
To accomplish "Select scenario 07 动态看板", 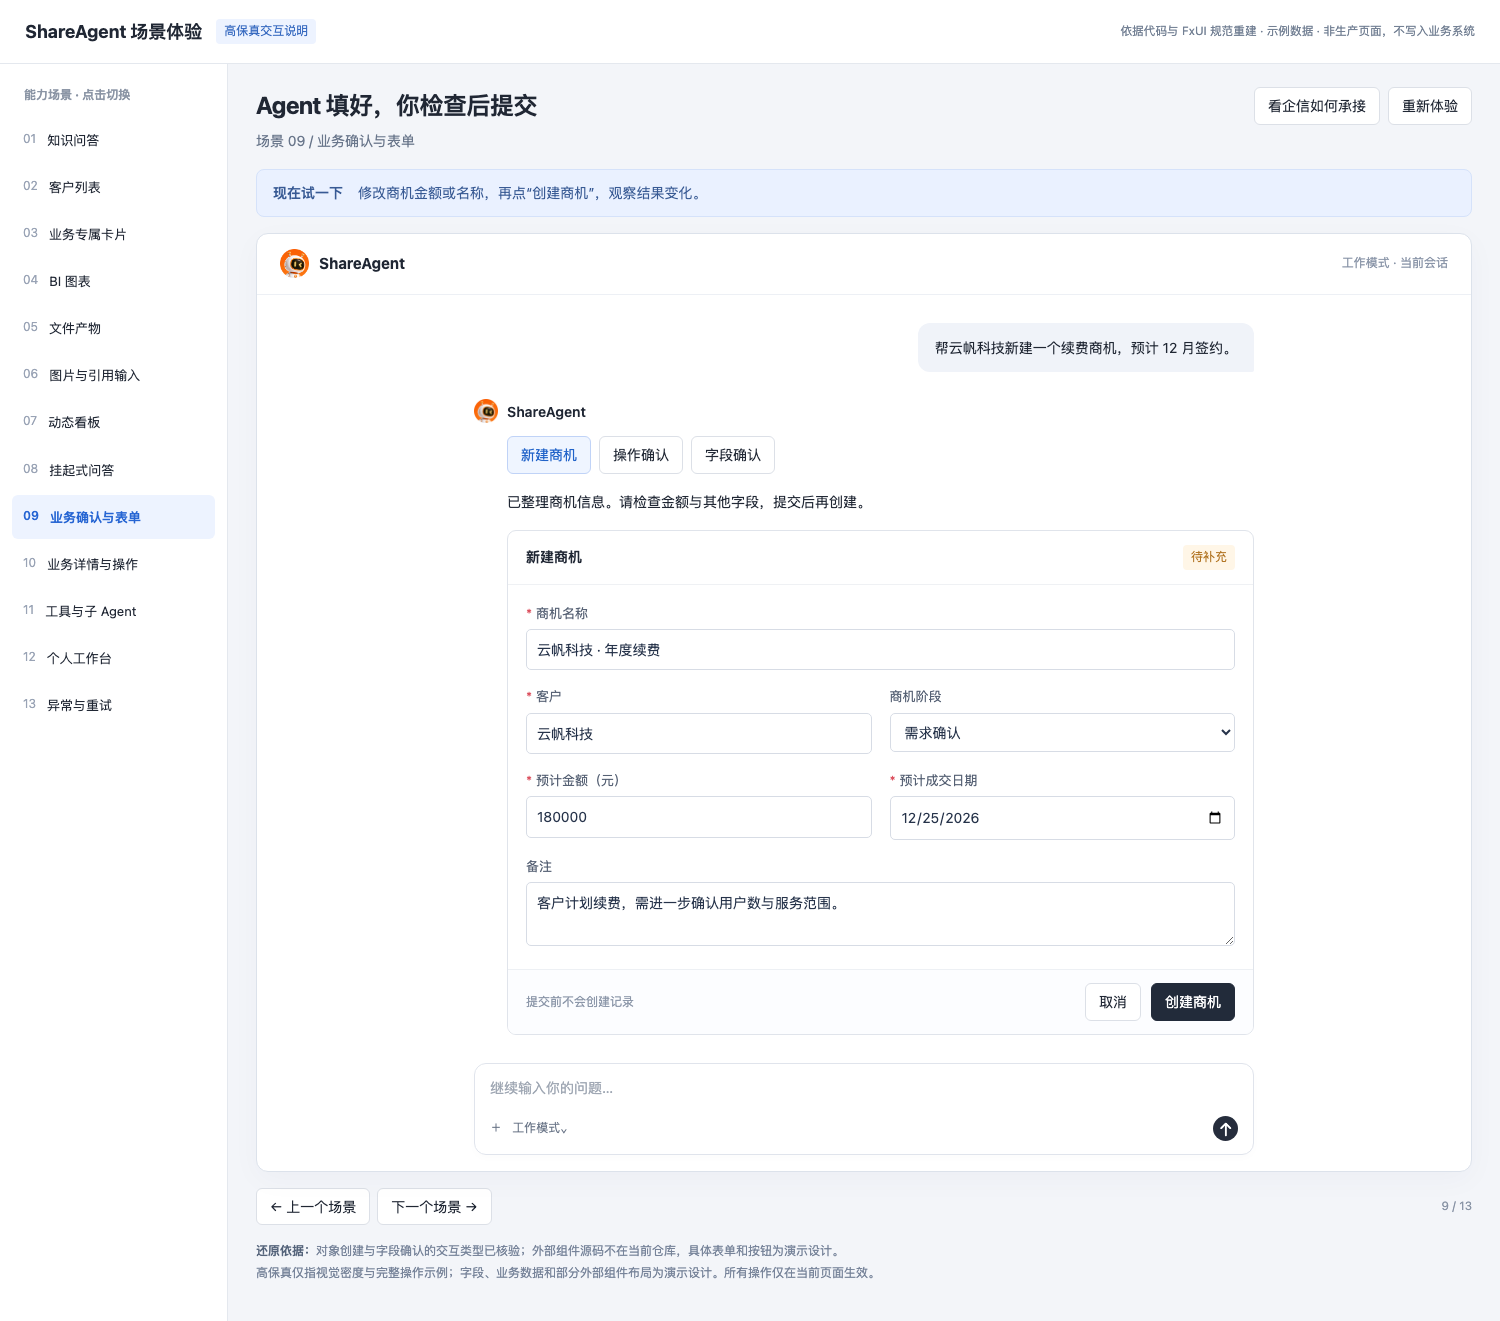I will [x=113, y=422].
